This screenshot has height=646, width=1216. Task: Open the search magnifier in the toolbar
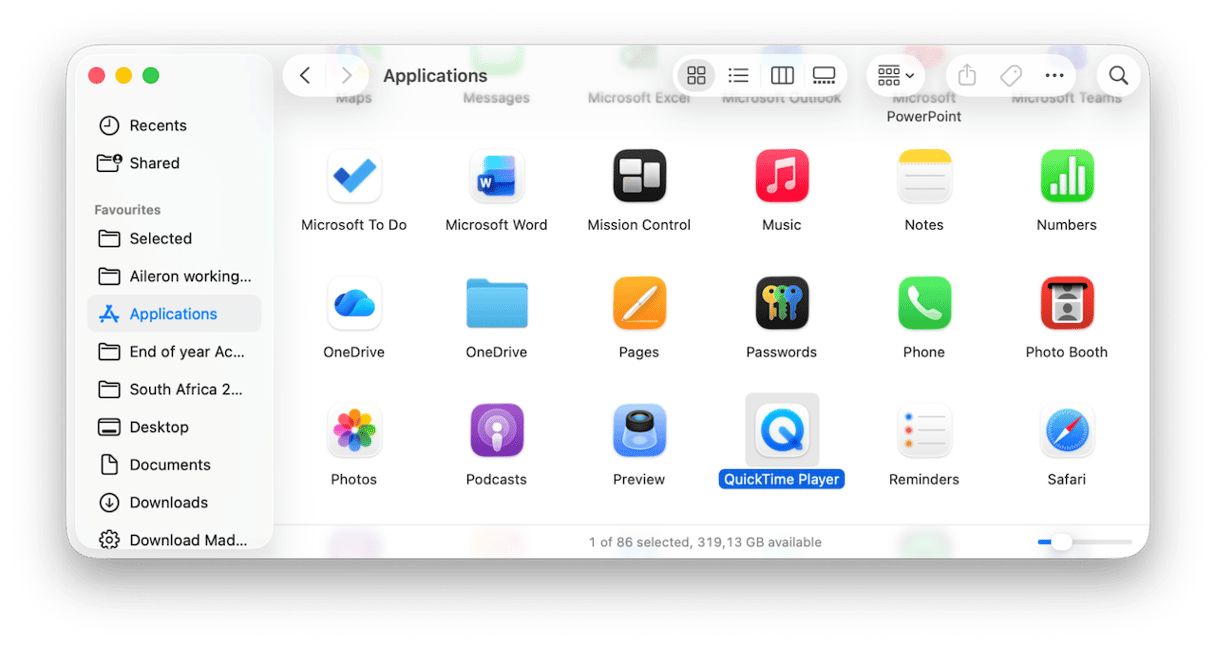point(1119,75)
